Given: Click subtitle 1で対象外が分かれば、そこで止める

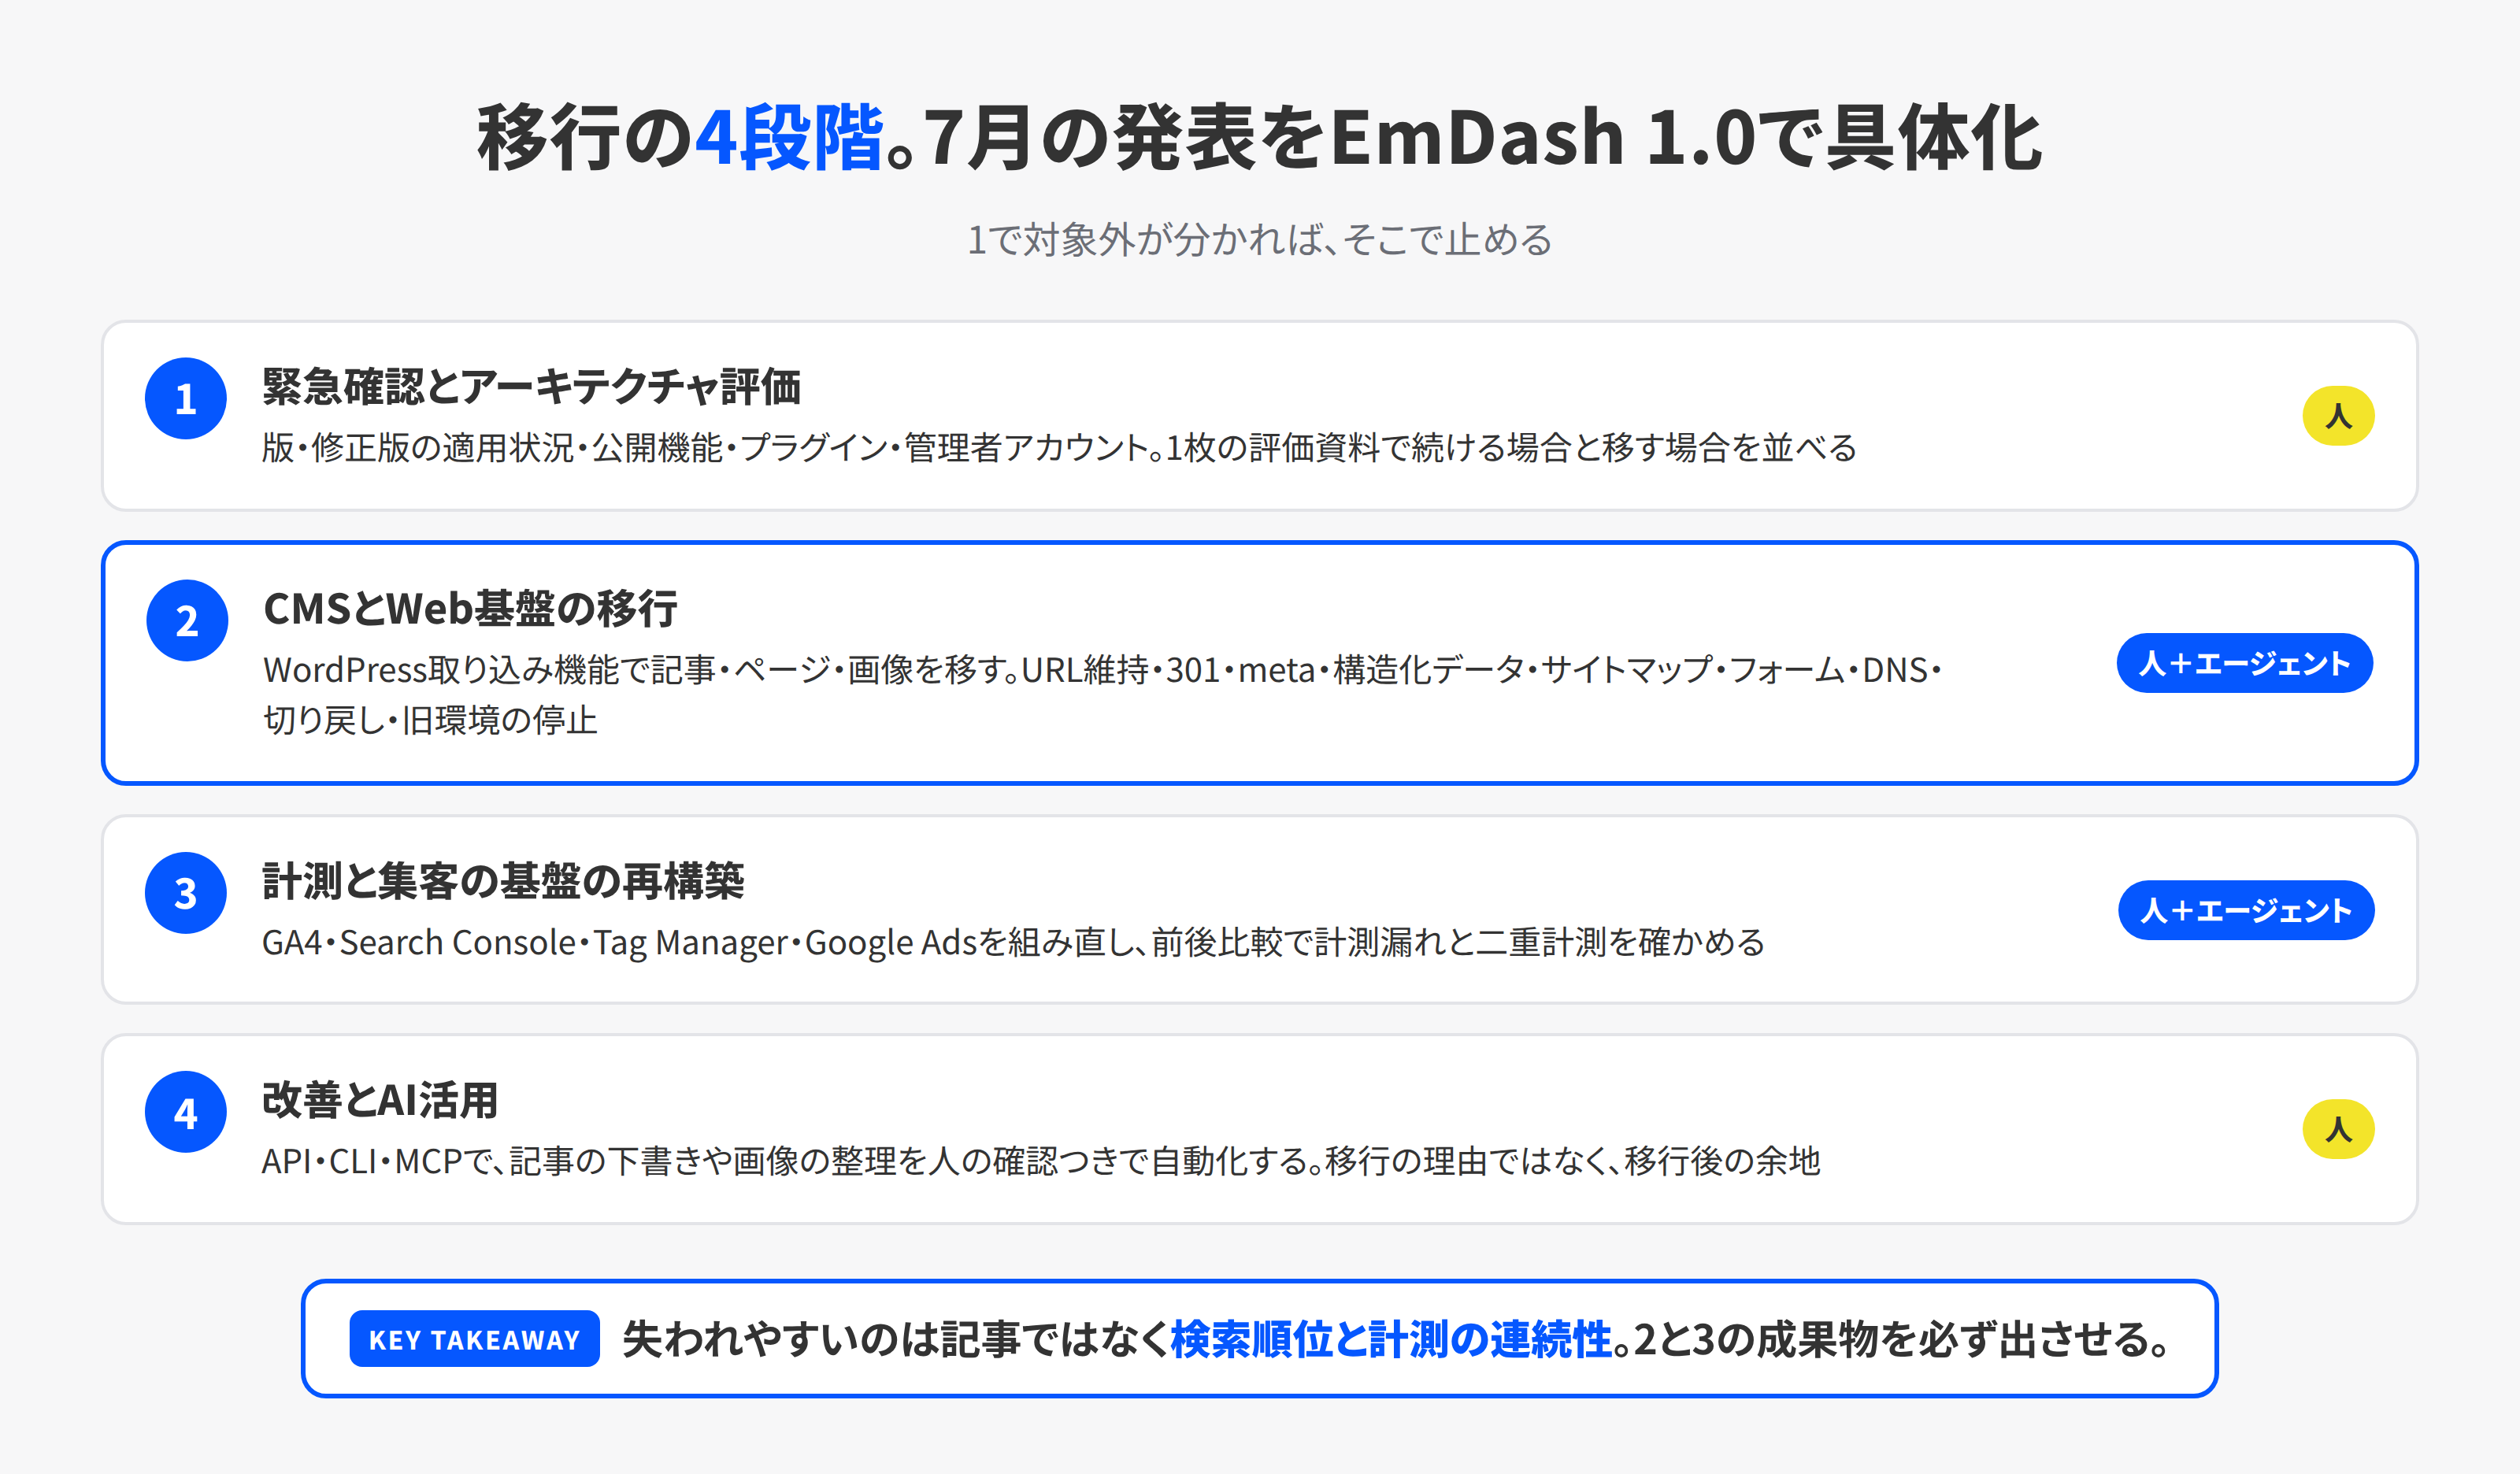Looking at the screenshot, I should (x=1260, y=240).
